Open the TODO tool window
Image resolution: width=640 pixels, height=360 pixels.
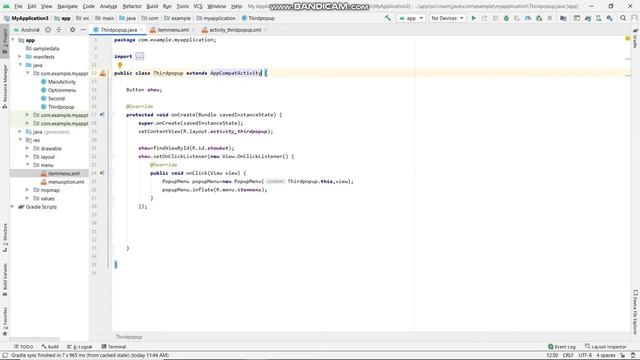click(x=23, y=347)
